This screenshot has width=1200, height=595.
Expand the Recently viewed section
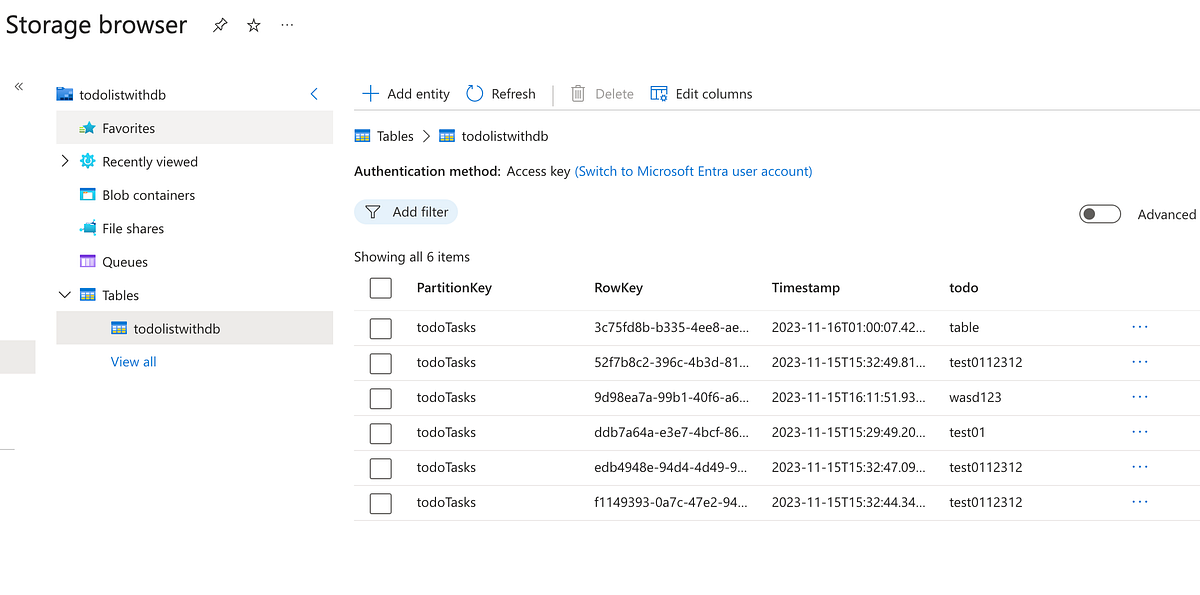(64, 161)
